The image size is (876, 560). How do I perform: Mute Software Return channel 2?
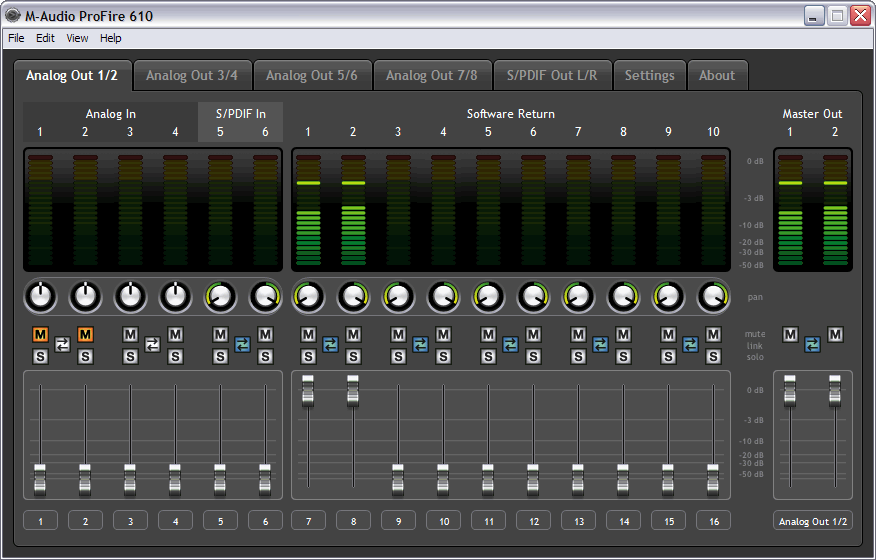(353, 335)
